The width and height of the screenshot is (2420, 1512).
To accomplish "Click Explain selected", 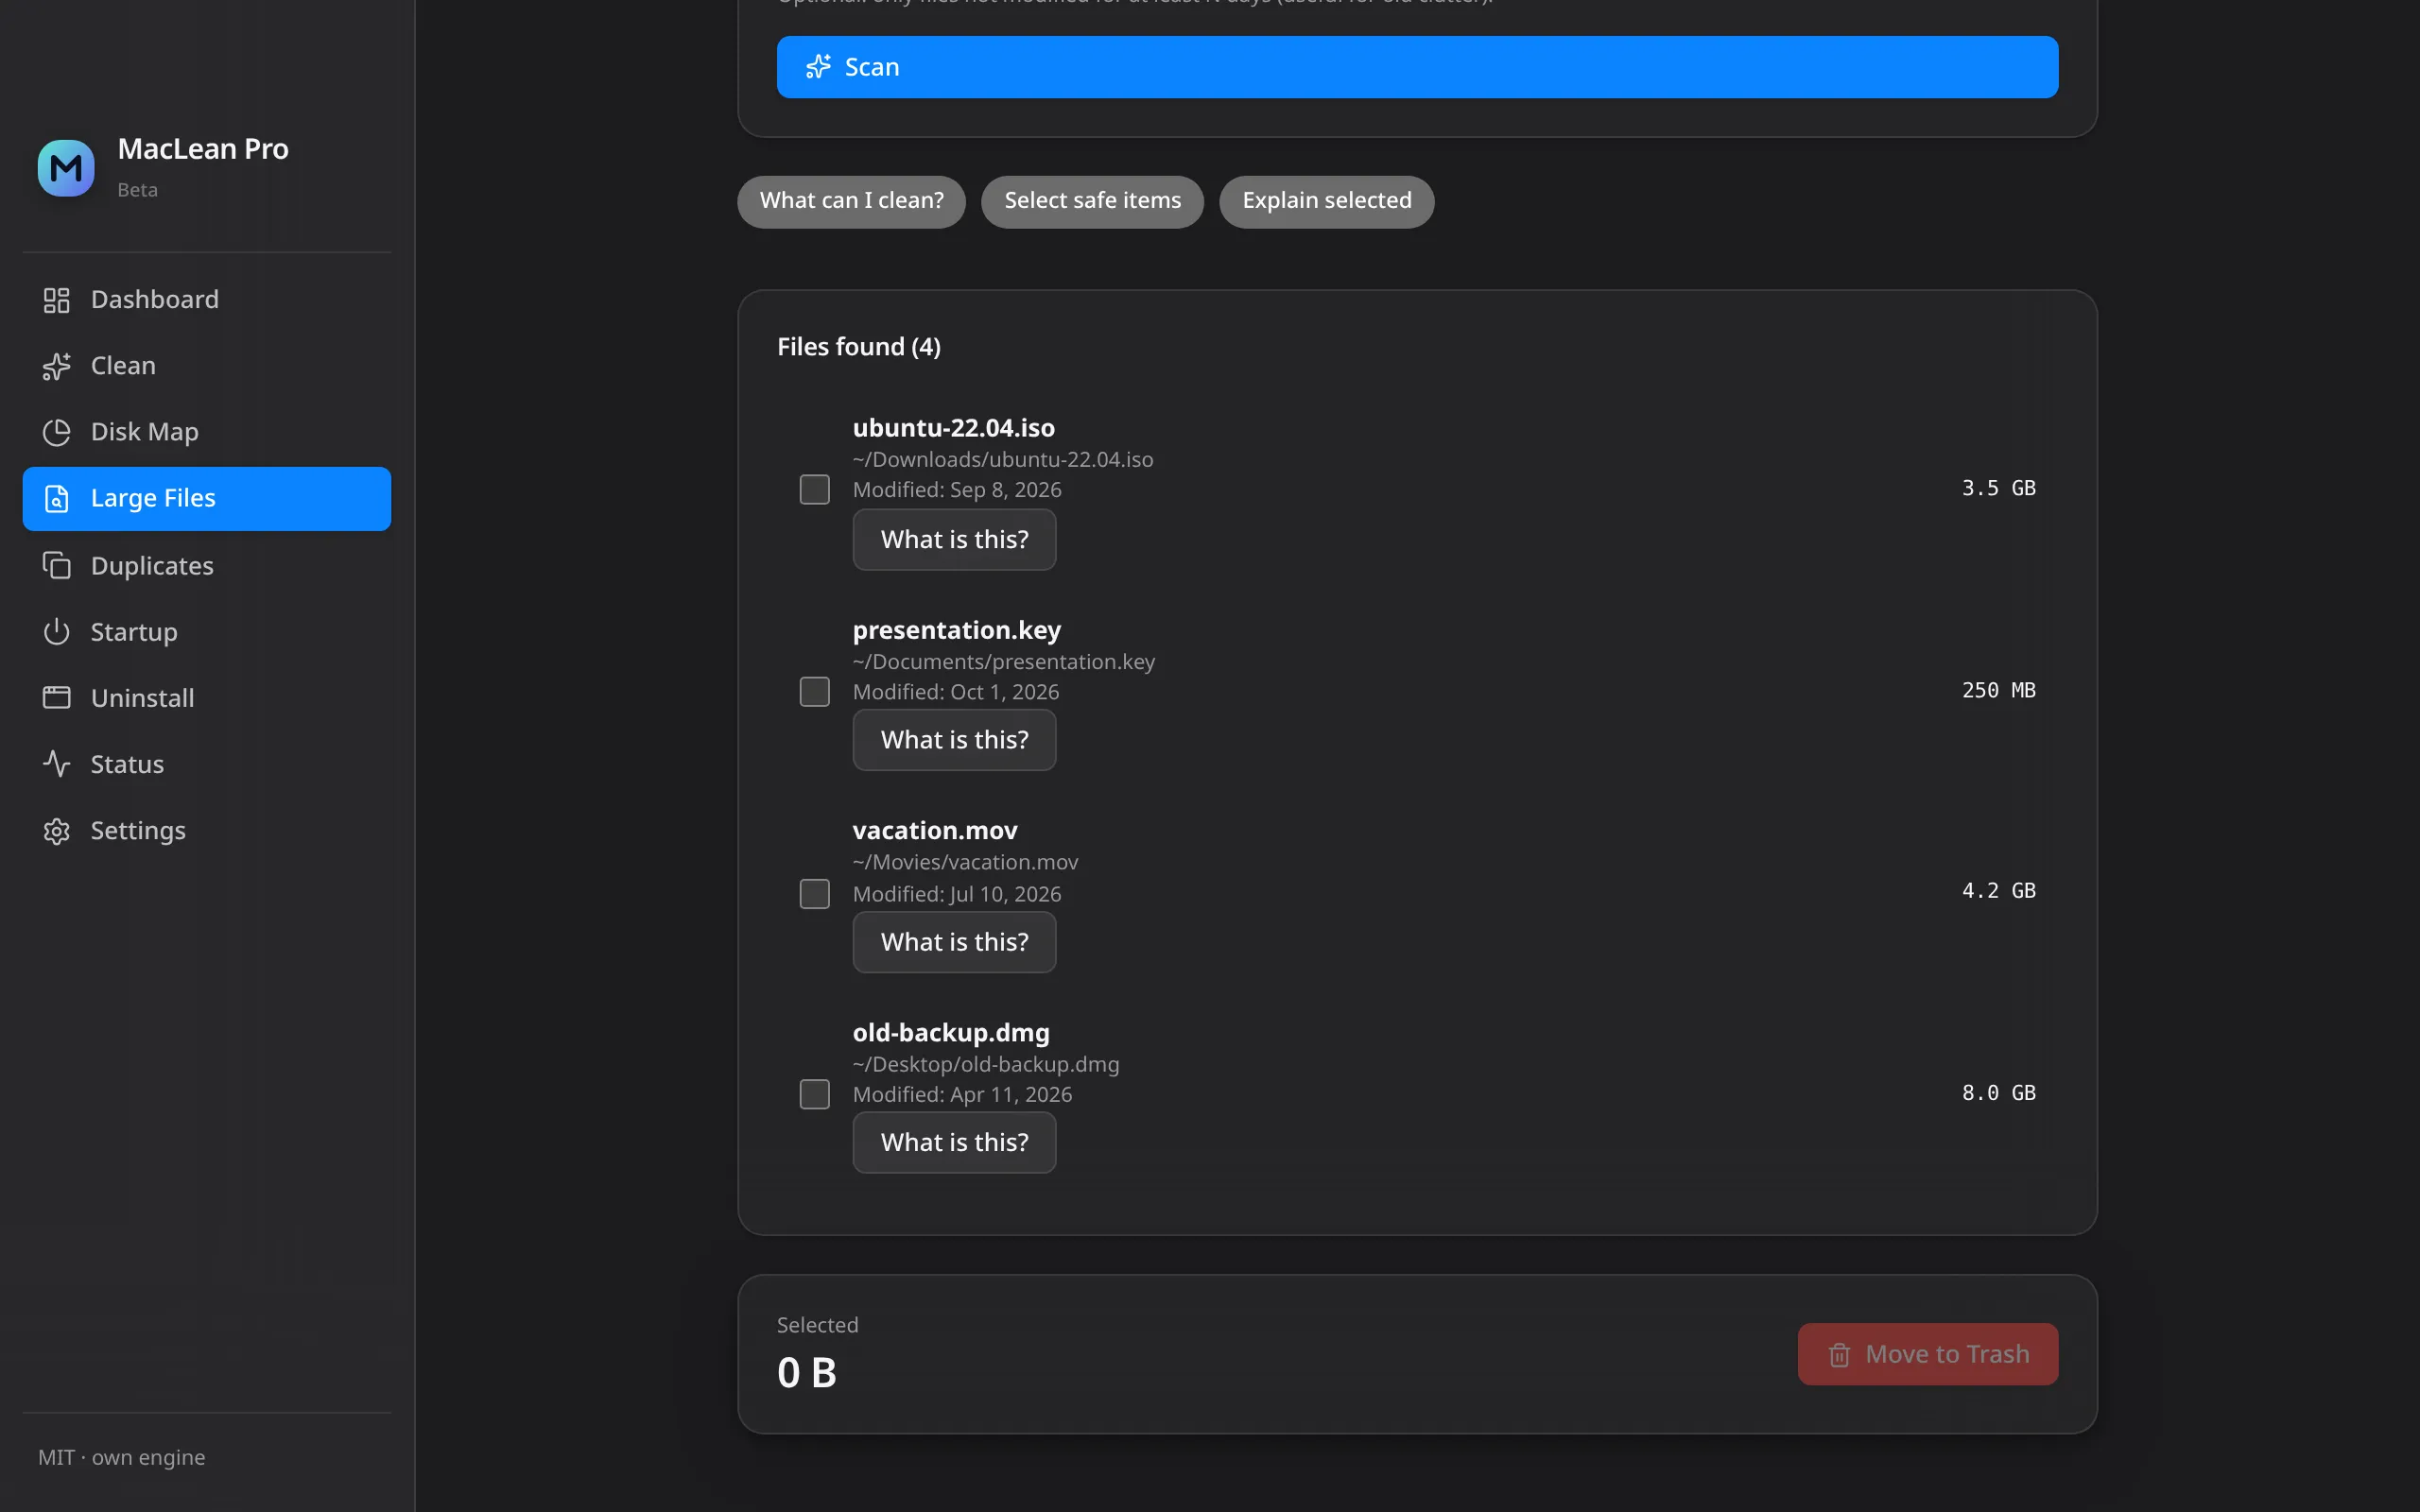I will (x=1327, y=201).
